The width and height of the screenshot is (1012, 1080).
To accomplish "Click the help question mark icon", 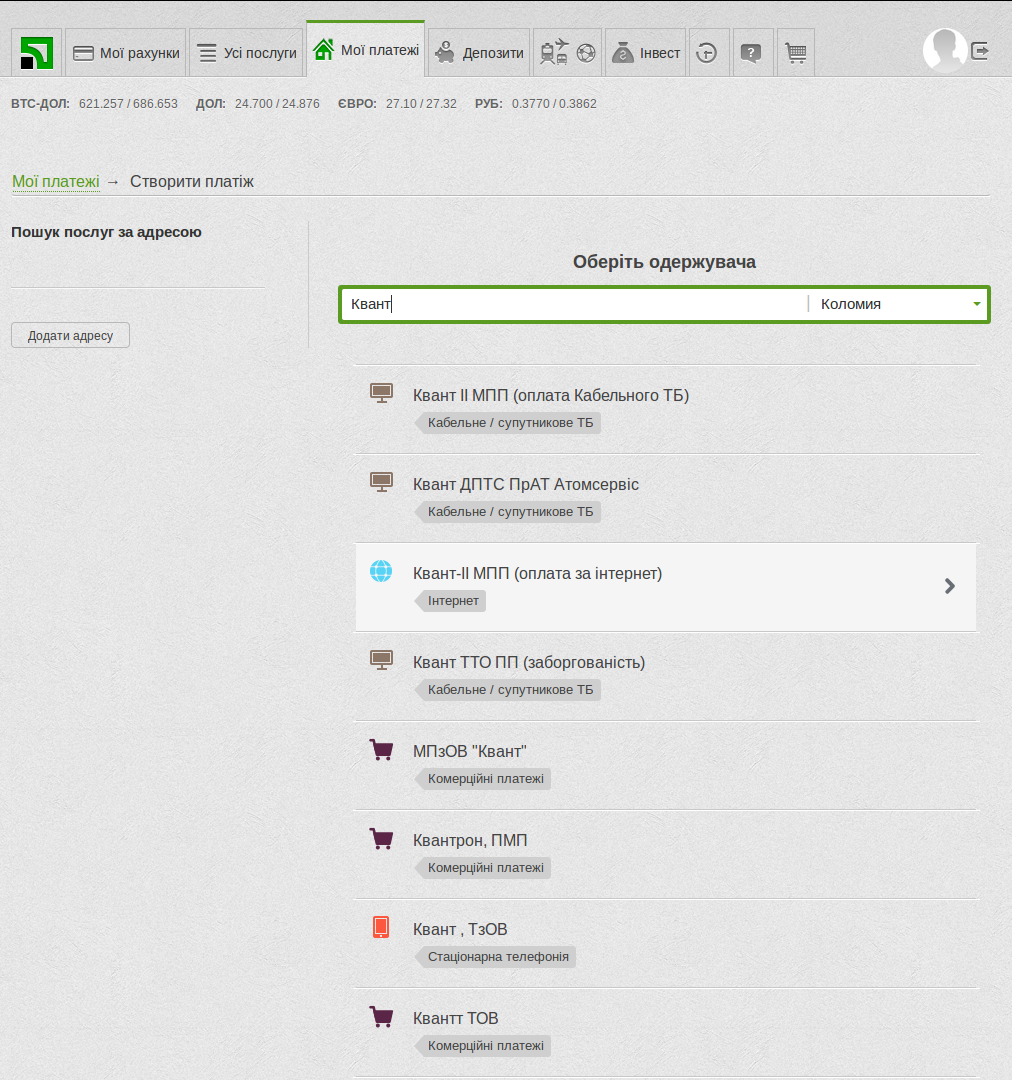I will tap(752, 53).
